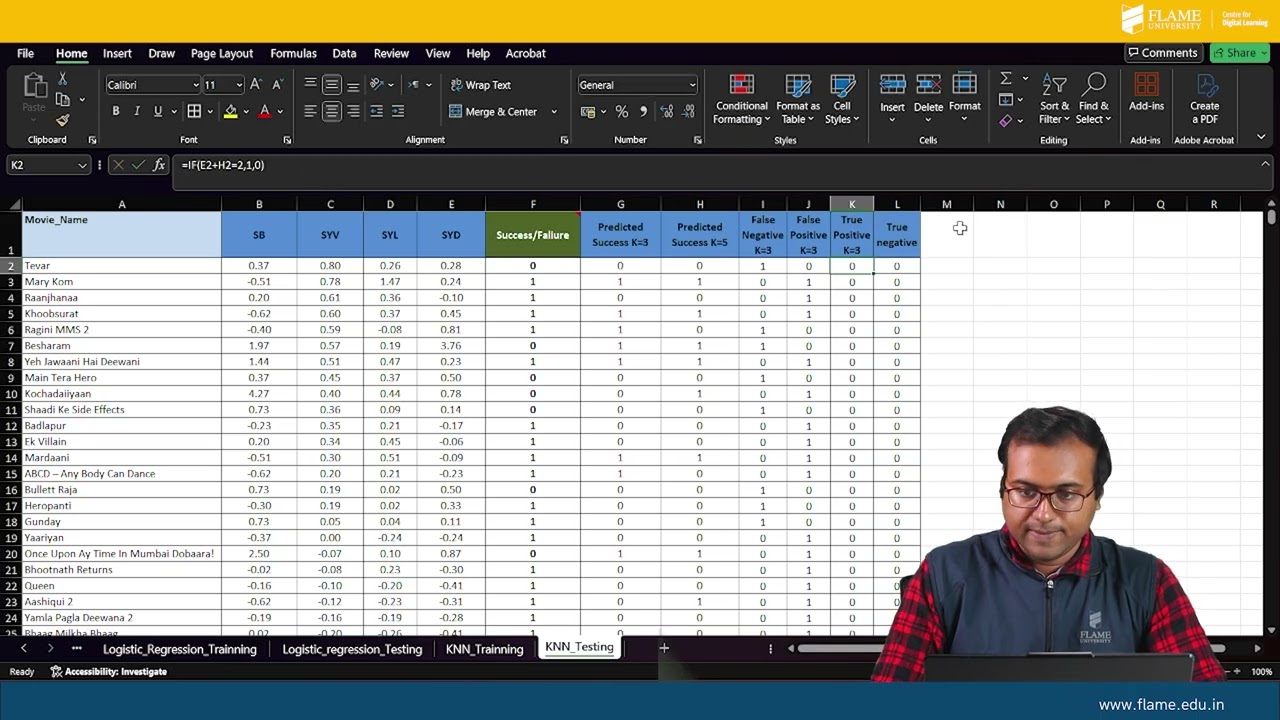
Task: Apply the red Font Color swatch
Action: click(x=264, y=111)
